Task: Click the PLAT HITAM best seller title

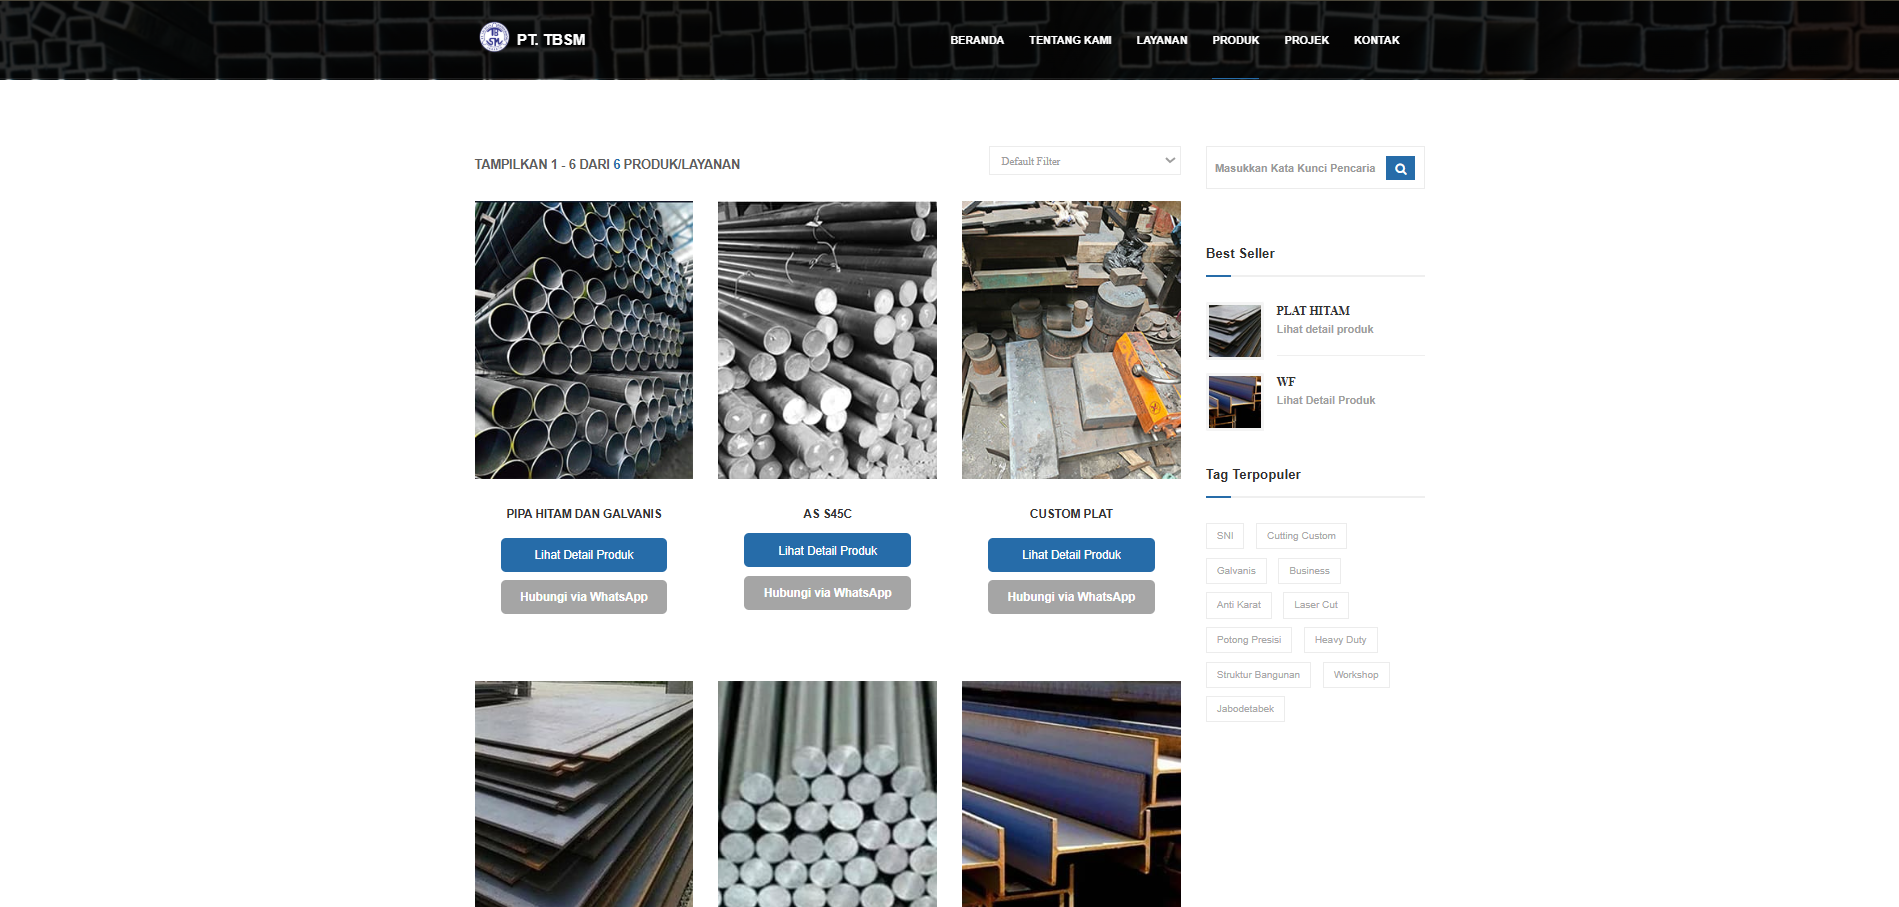Action: click(x=1312, y=311)
